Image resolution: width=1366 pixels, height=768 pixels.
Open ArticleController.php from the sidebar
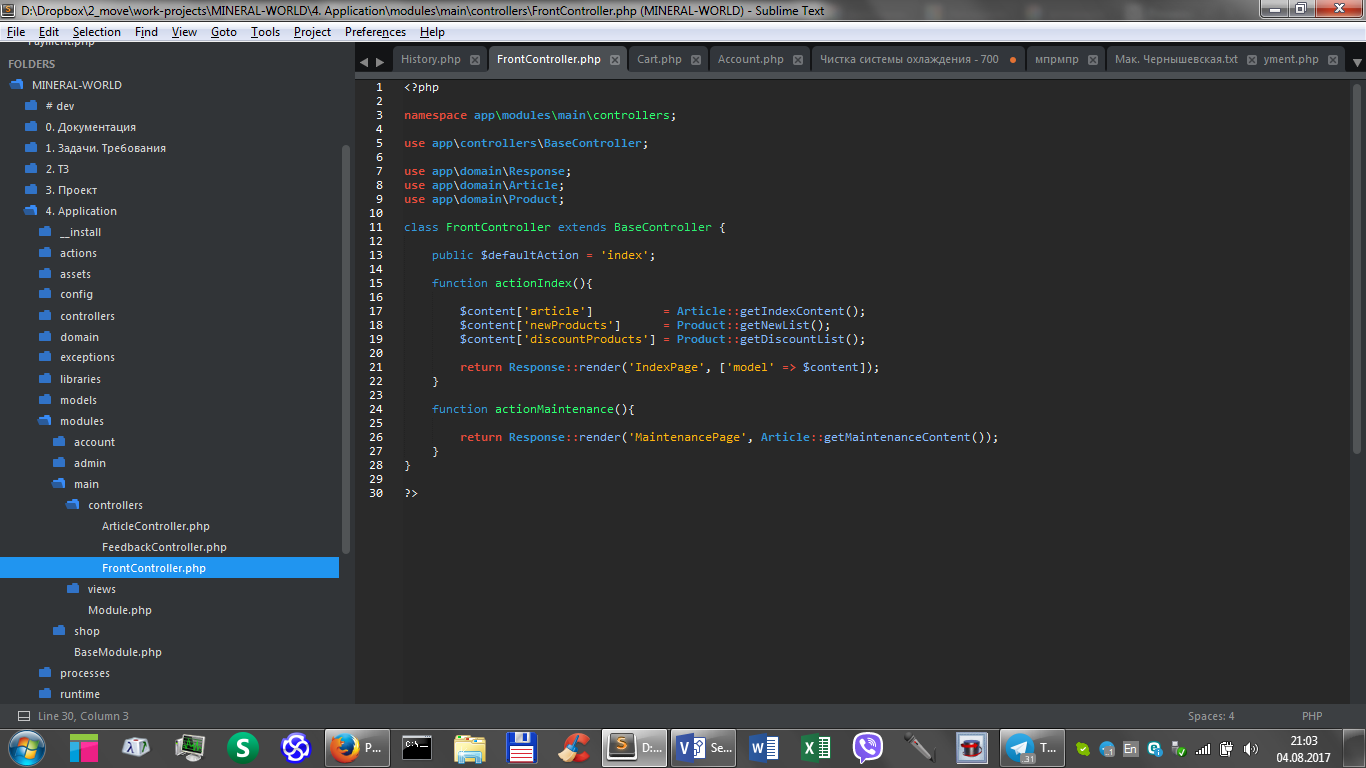click(x=155, y=526)
